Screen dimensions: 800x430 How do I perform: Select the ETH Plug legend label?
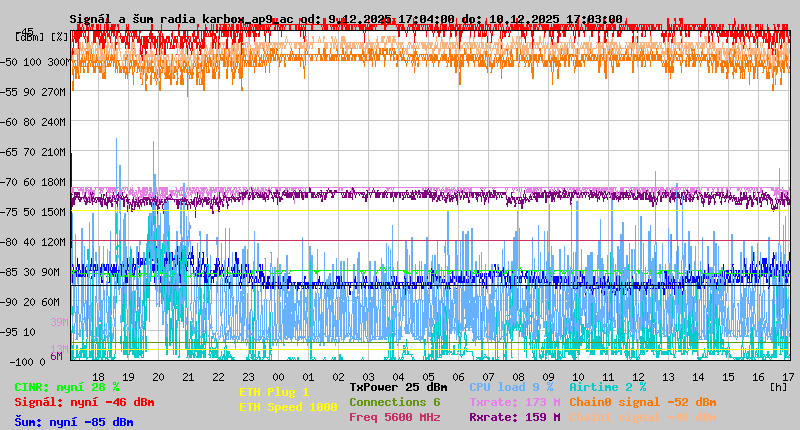274,392
